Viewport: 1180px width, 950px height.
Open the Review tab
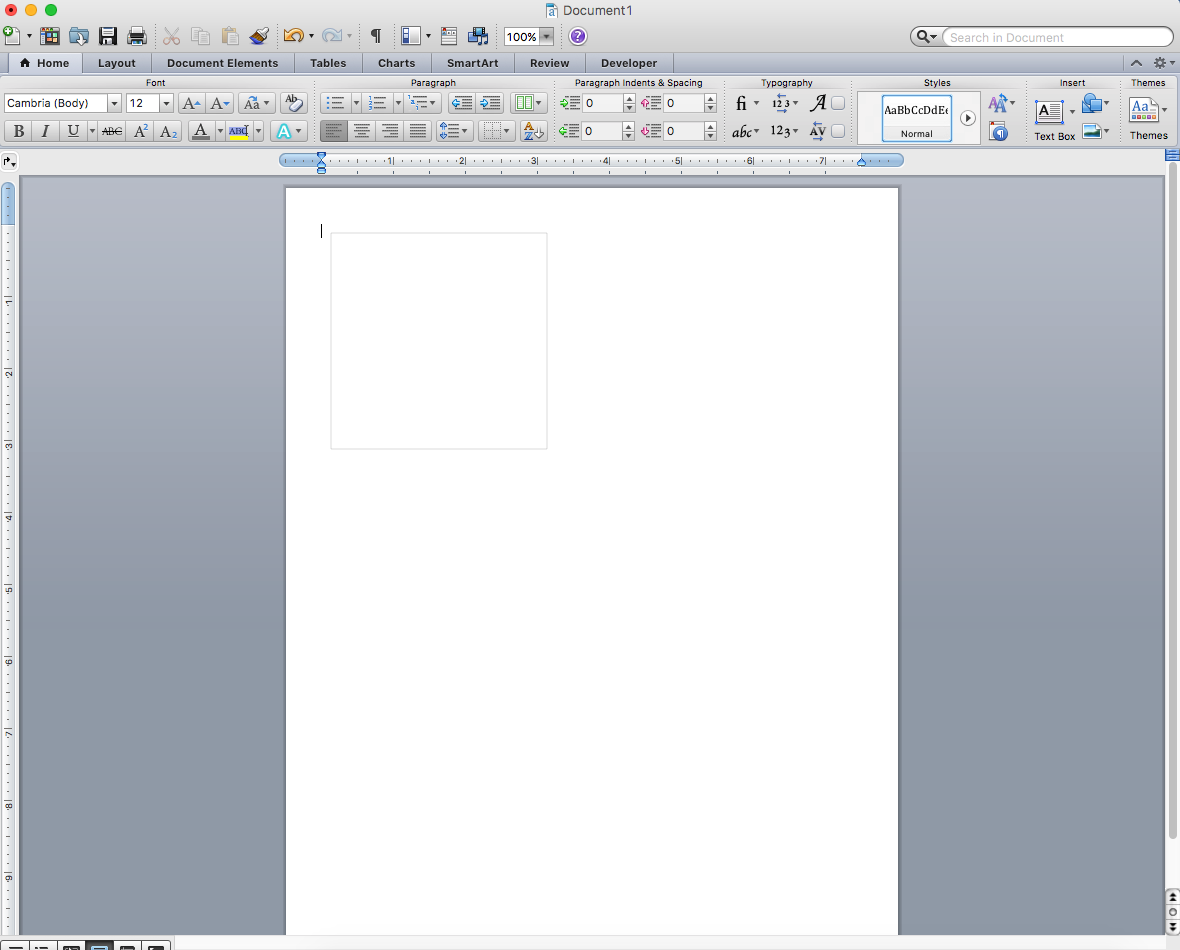point(549,63)
